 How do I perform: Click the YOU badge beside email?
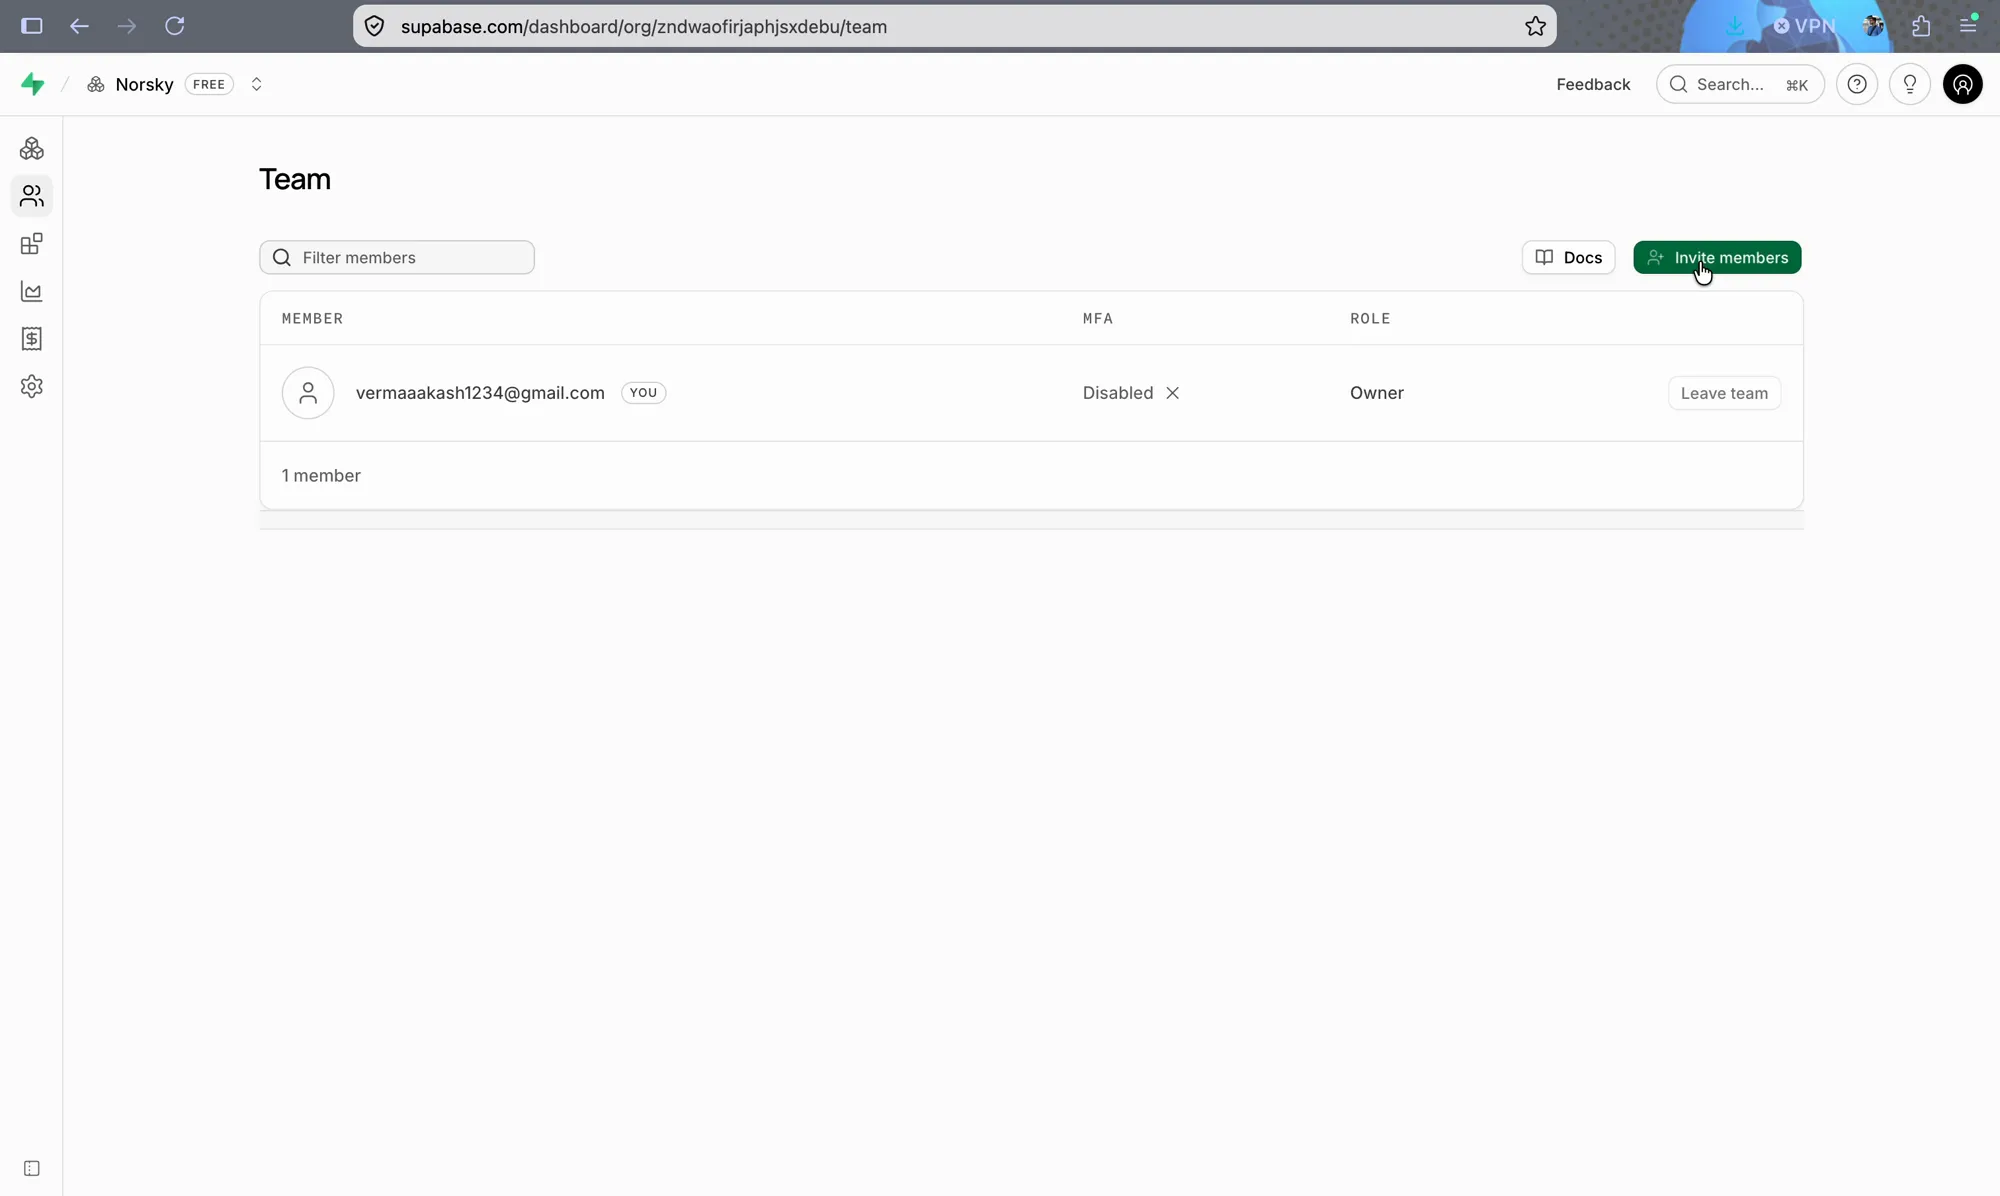(x=643, y=393)
